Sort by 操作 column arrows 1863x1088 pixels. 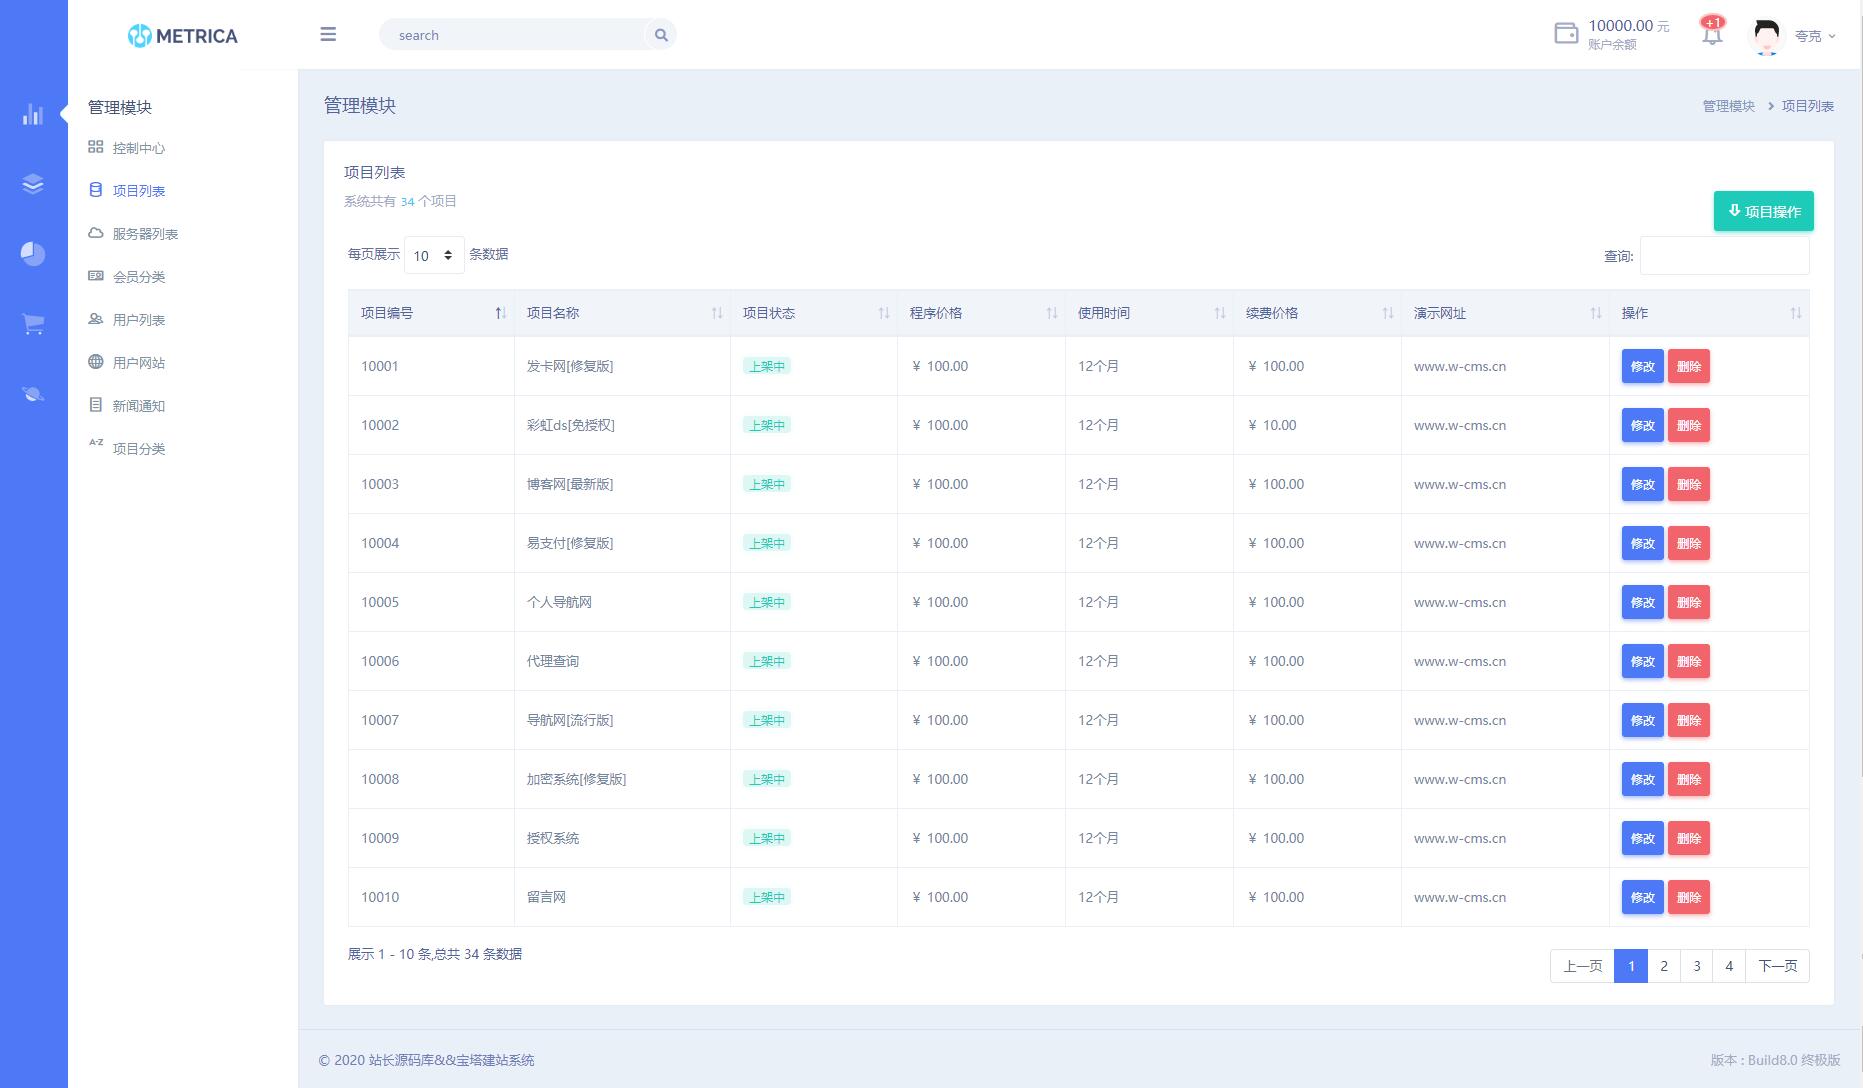1796,313
